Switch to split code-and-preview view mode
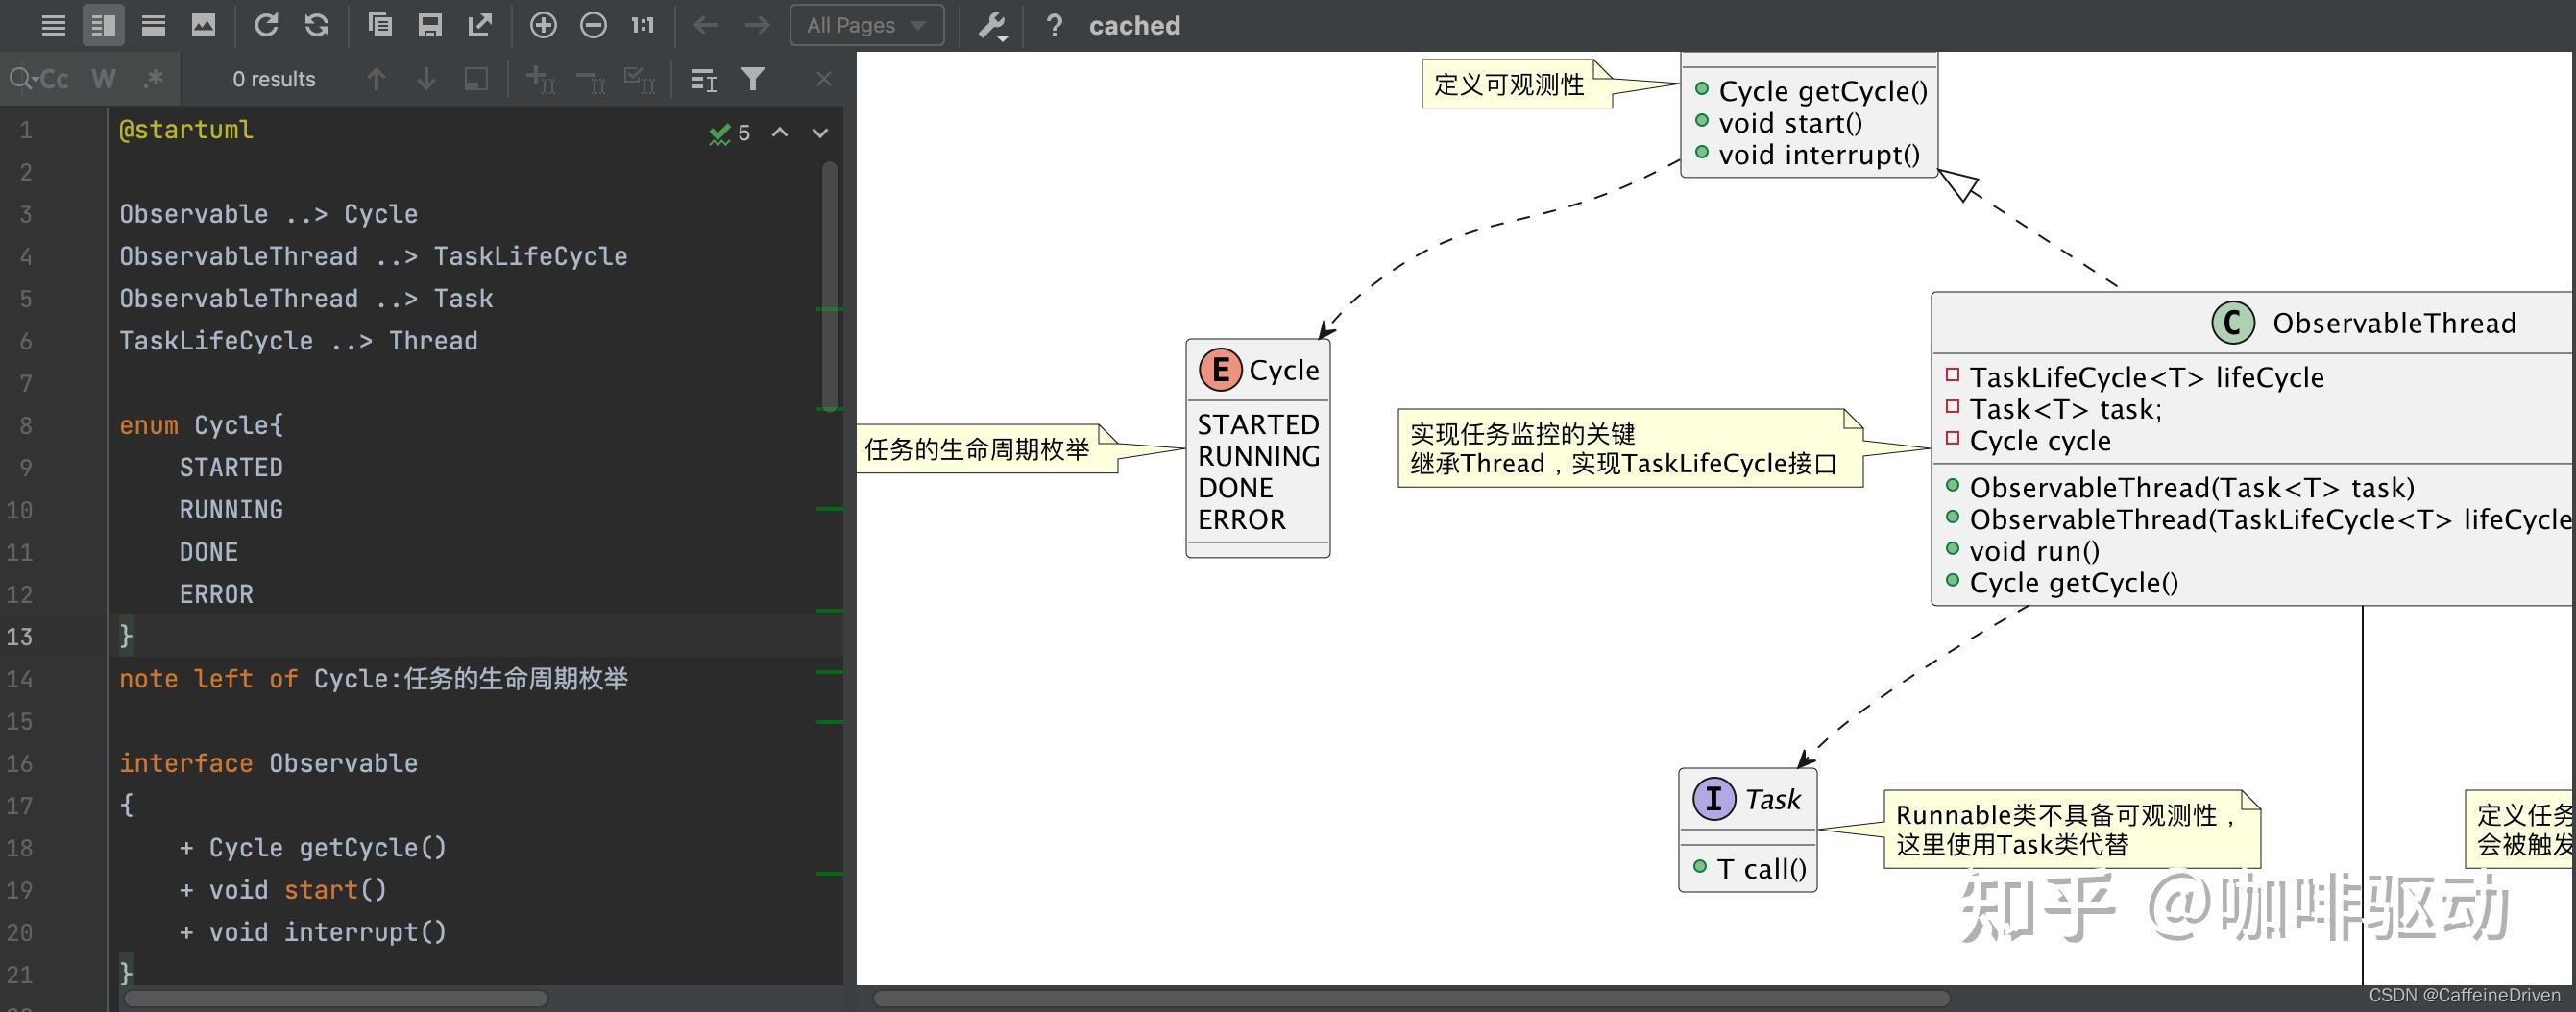 [x=104, y=25]
